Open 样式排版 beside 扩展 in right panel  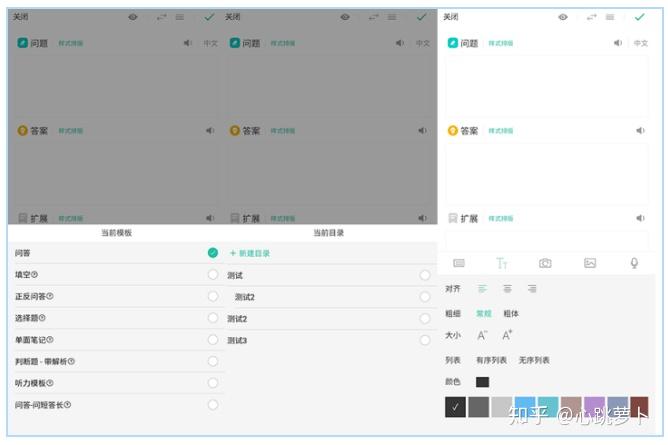tap(501, 218)
